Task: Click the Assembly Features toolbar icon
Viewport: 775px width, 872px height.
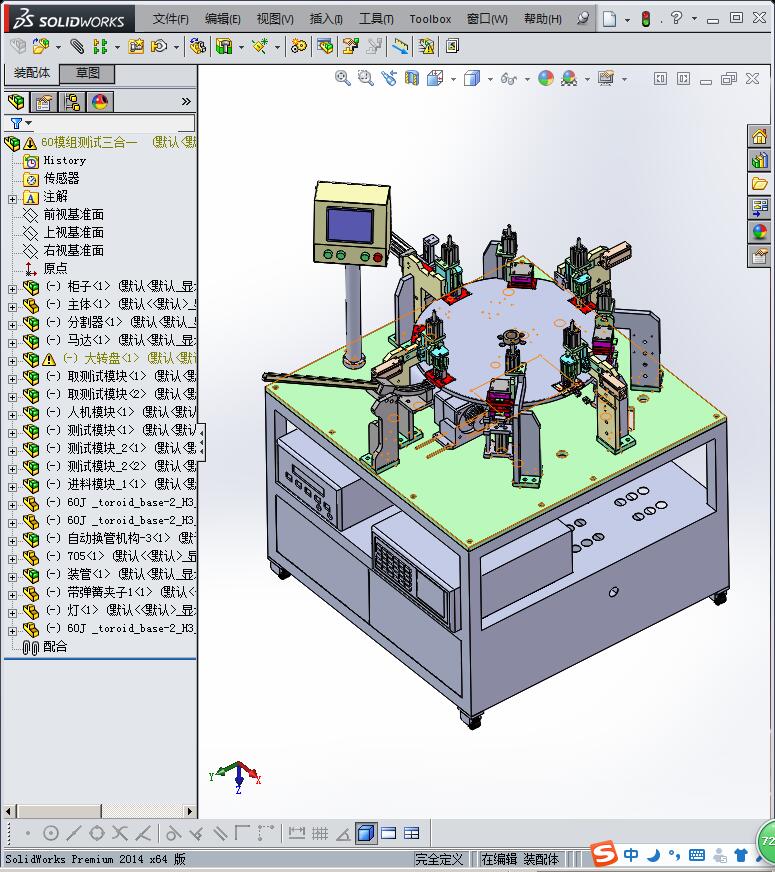Action: coord(224,46)
